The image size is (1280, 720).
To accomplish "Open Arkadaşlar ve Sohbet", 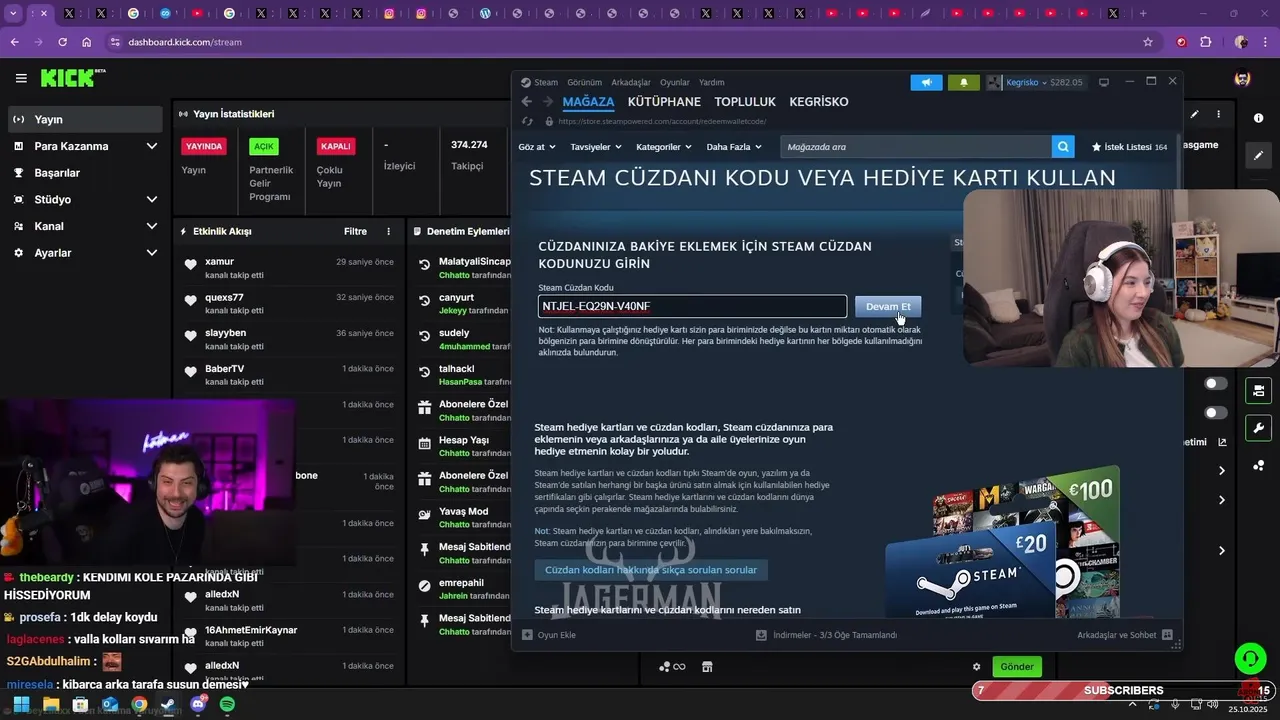I will 1124,635.
